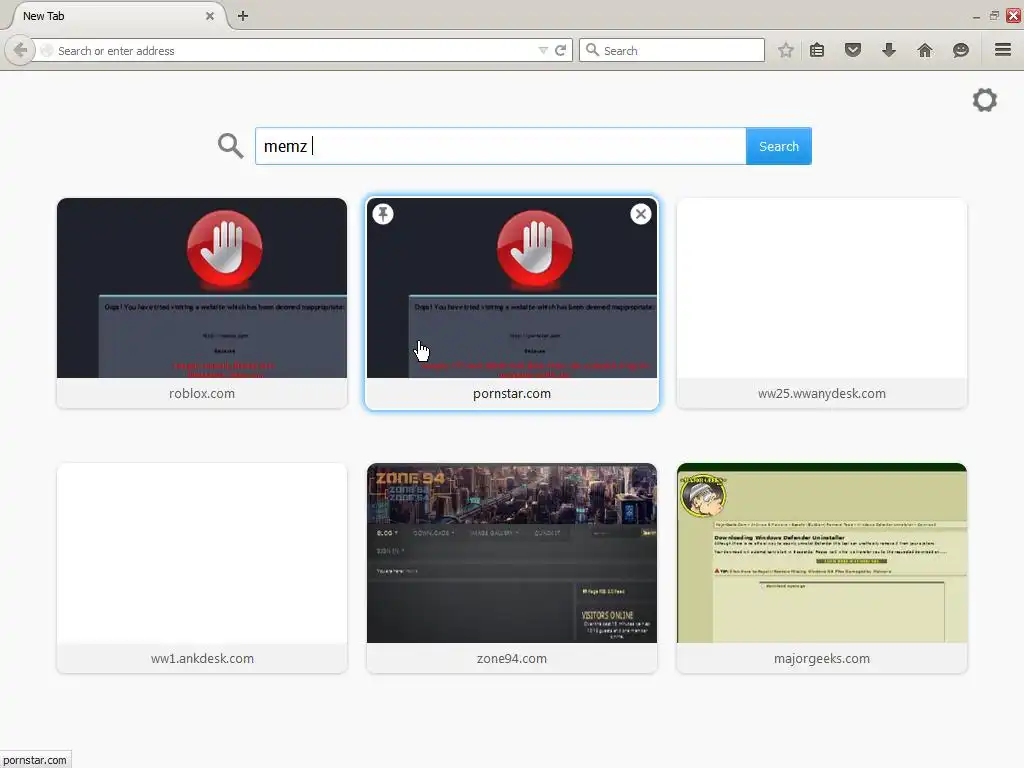Show your bookmarks list
The image size is (1024, 768).
(x=817, y=50)
